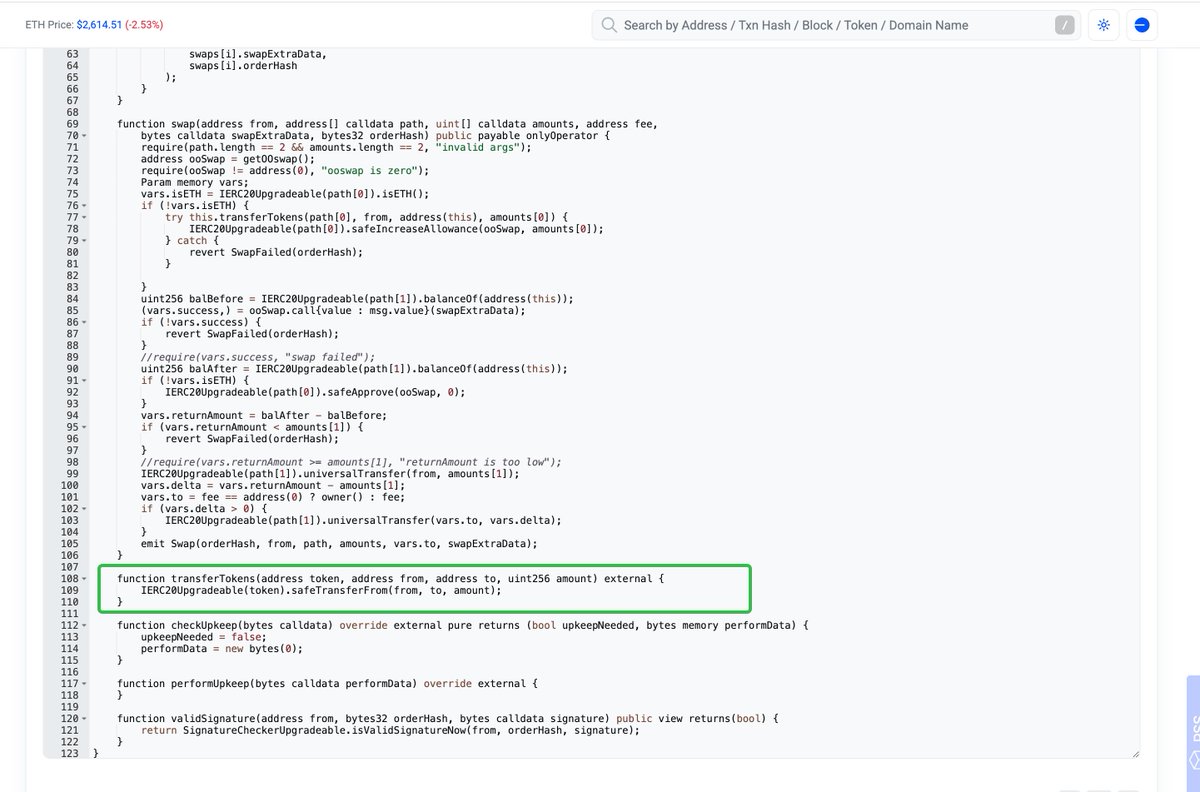Click 'Param memory vars;' line
The width and height of the screenshot is (1200, 792).
click(x=194, y=182)
